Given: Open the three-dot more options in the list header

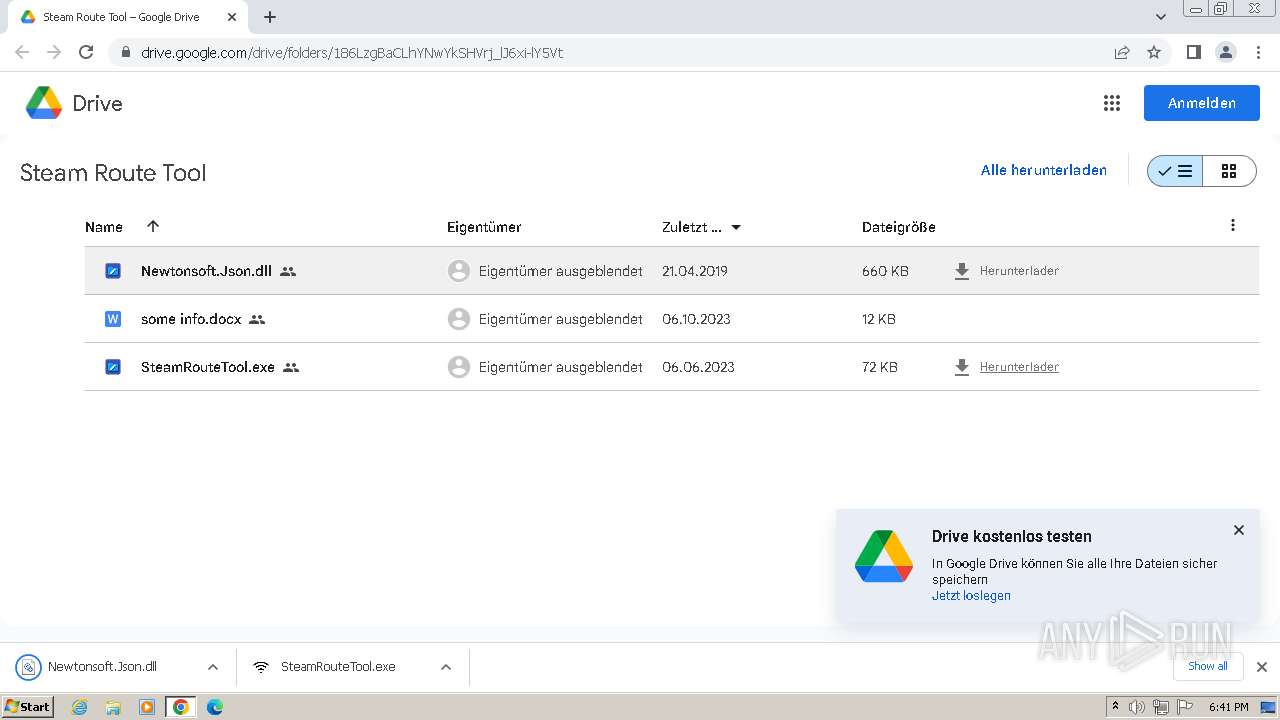Looking at the screenshot, I should click(1233, 226).
